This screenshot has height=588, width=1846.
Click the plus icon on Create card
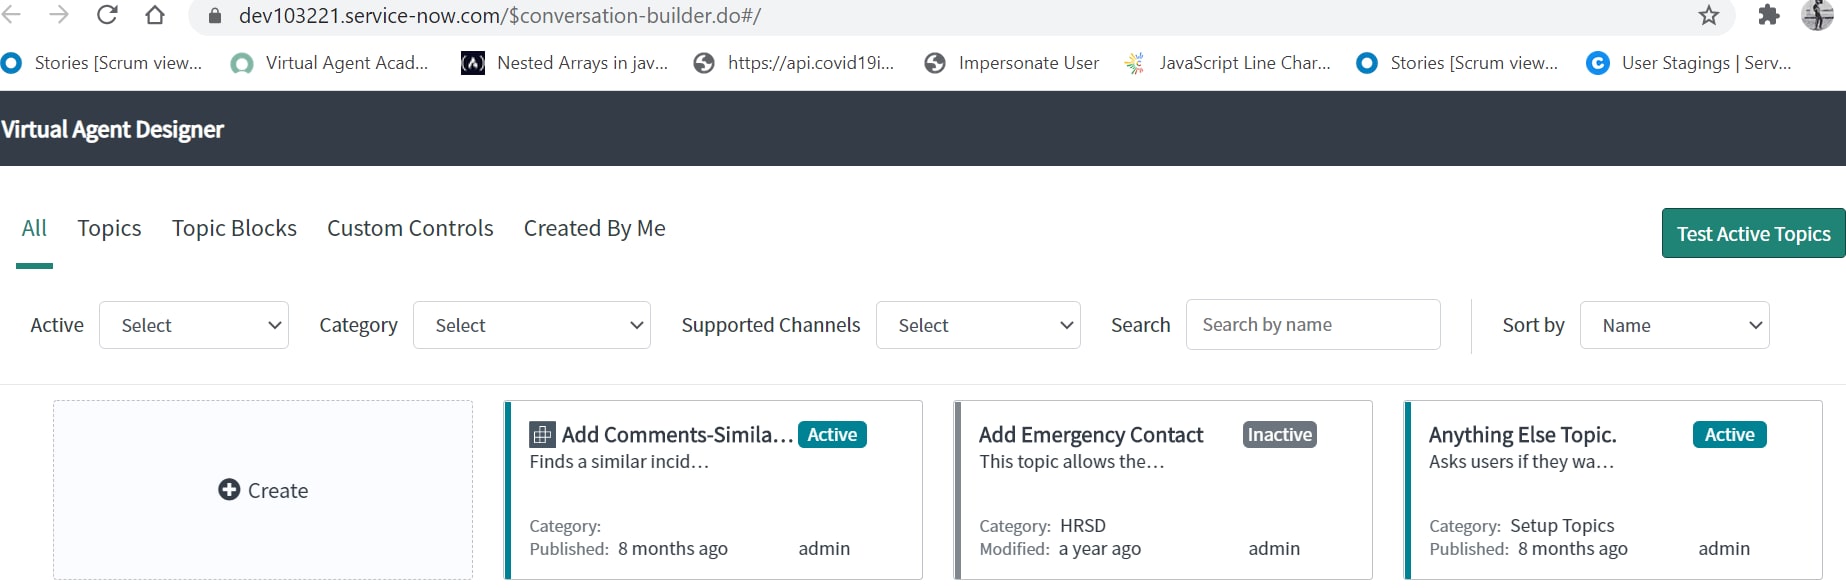[x=229, y=489]
